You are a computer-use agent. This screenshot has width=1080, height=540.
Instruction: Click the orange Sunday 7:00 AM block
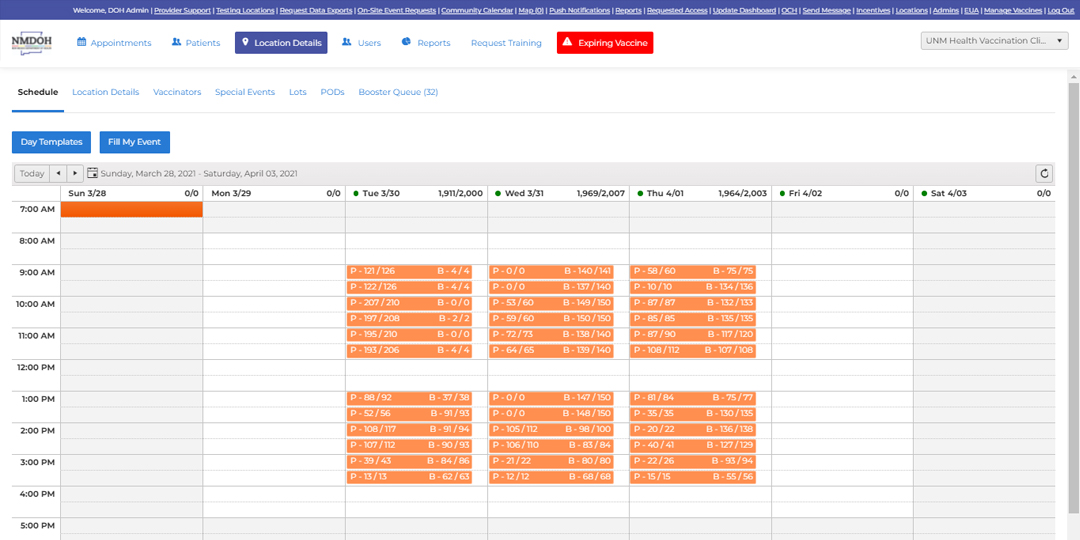tap(132, 209)
